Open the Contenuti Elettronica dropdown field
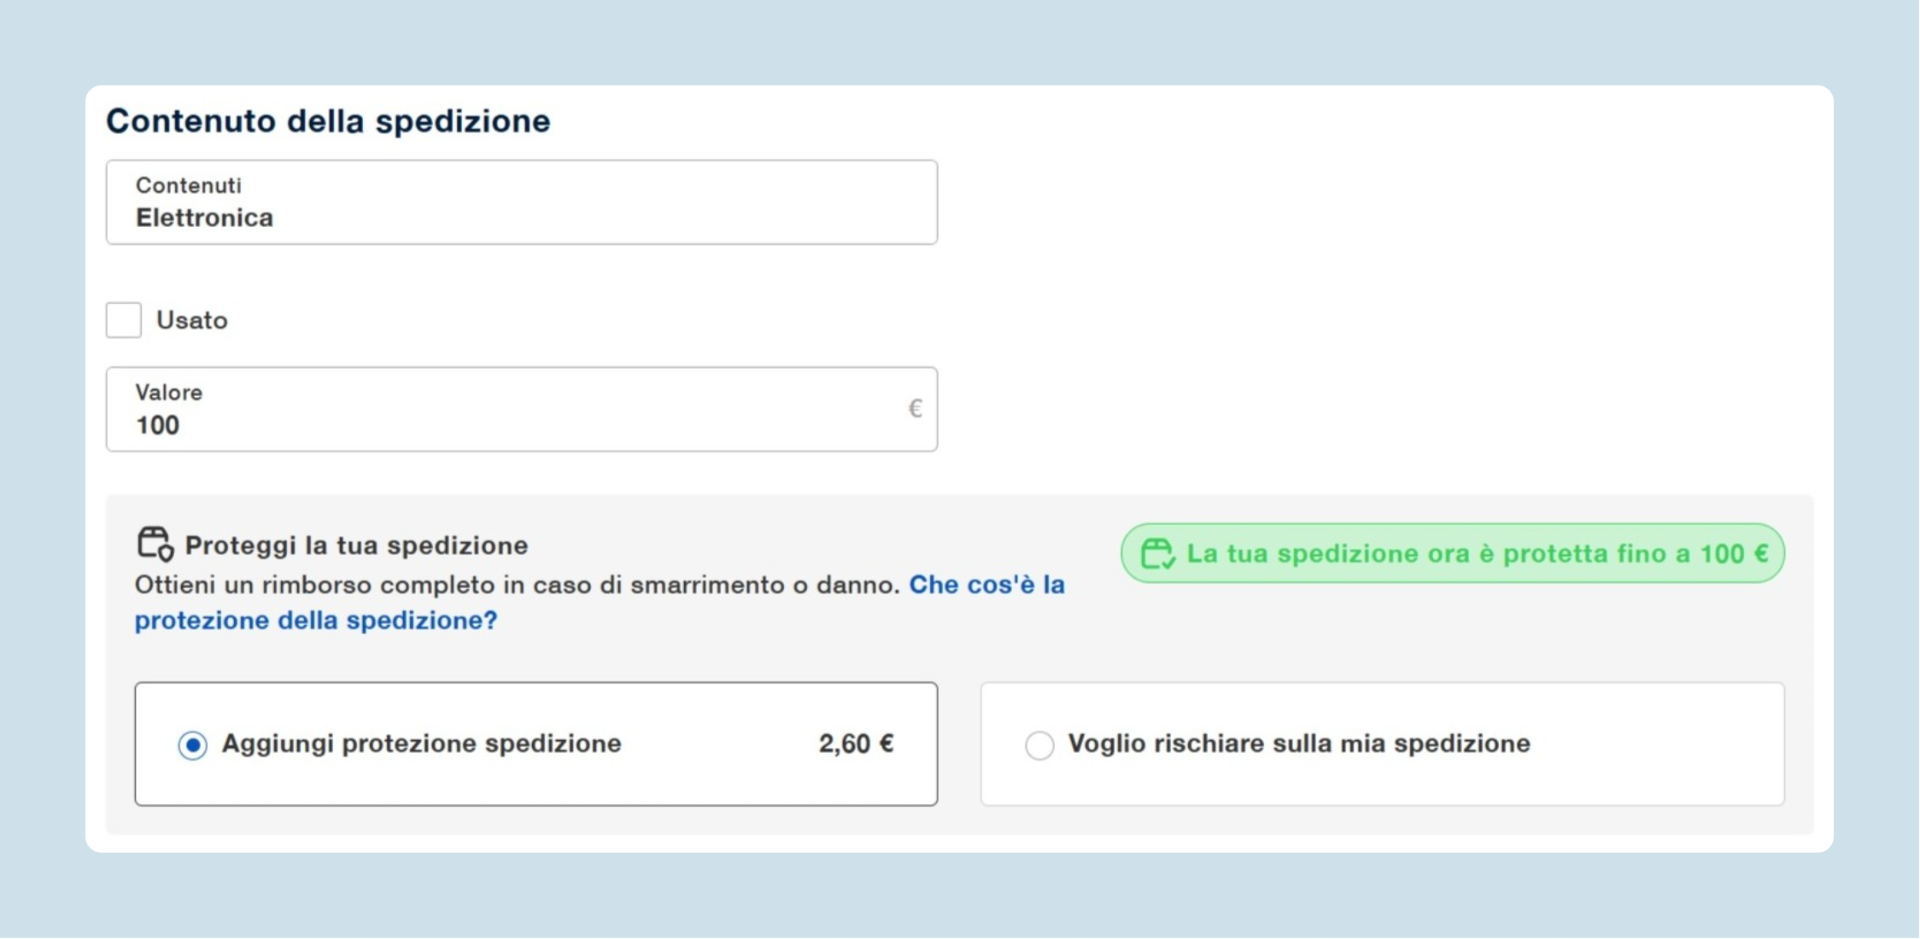Image resolution: width=1920 pixels, height=939 pixels. pyautogui.click(x=521, y=203)
